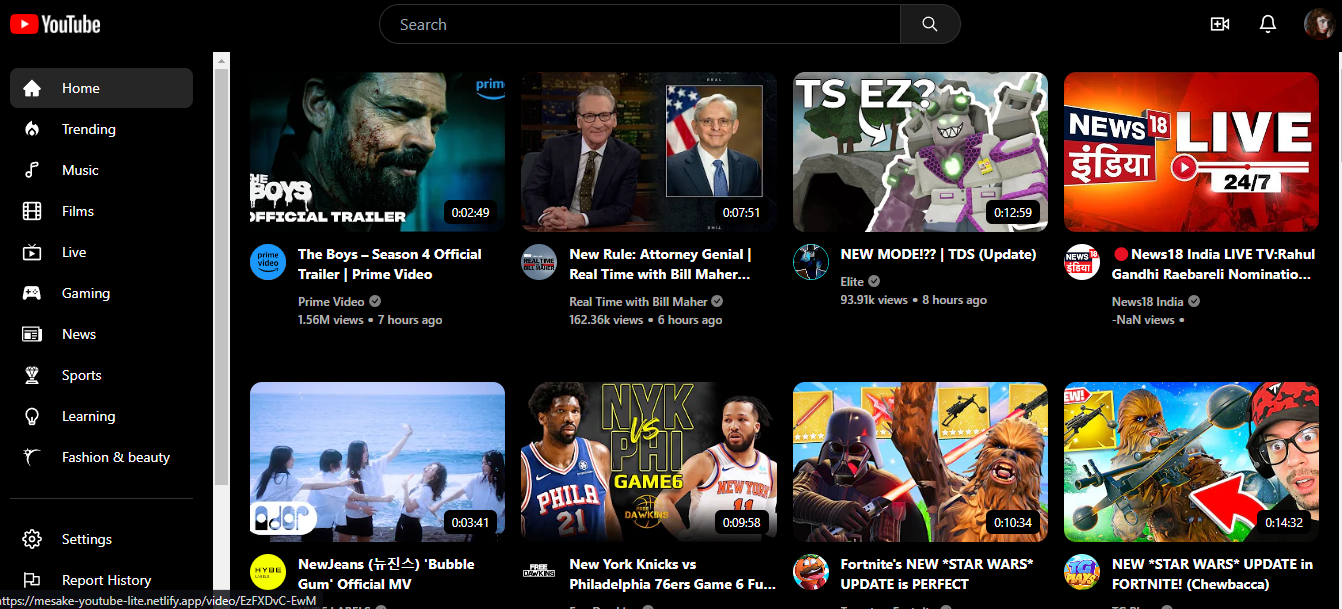Click the News newspaper icon

tap(32, 334)
